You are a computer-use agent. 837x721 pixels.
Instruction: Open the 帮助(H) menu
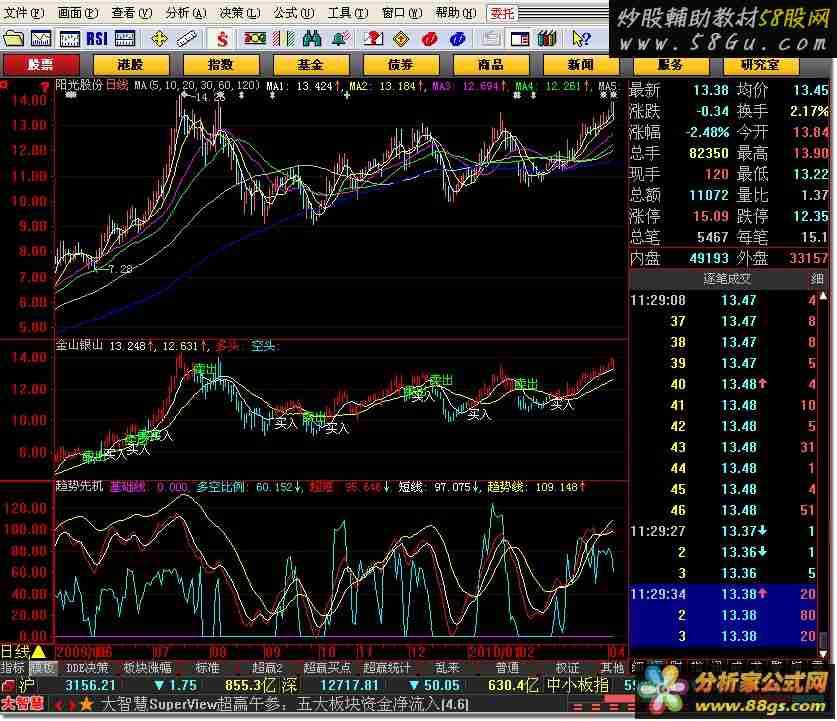[456, 12]
